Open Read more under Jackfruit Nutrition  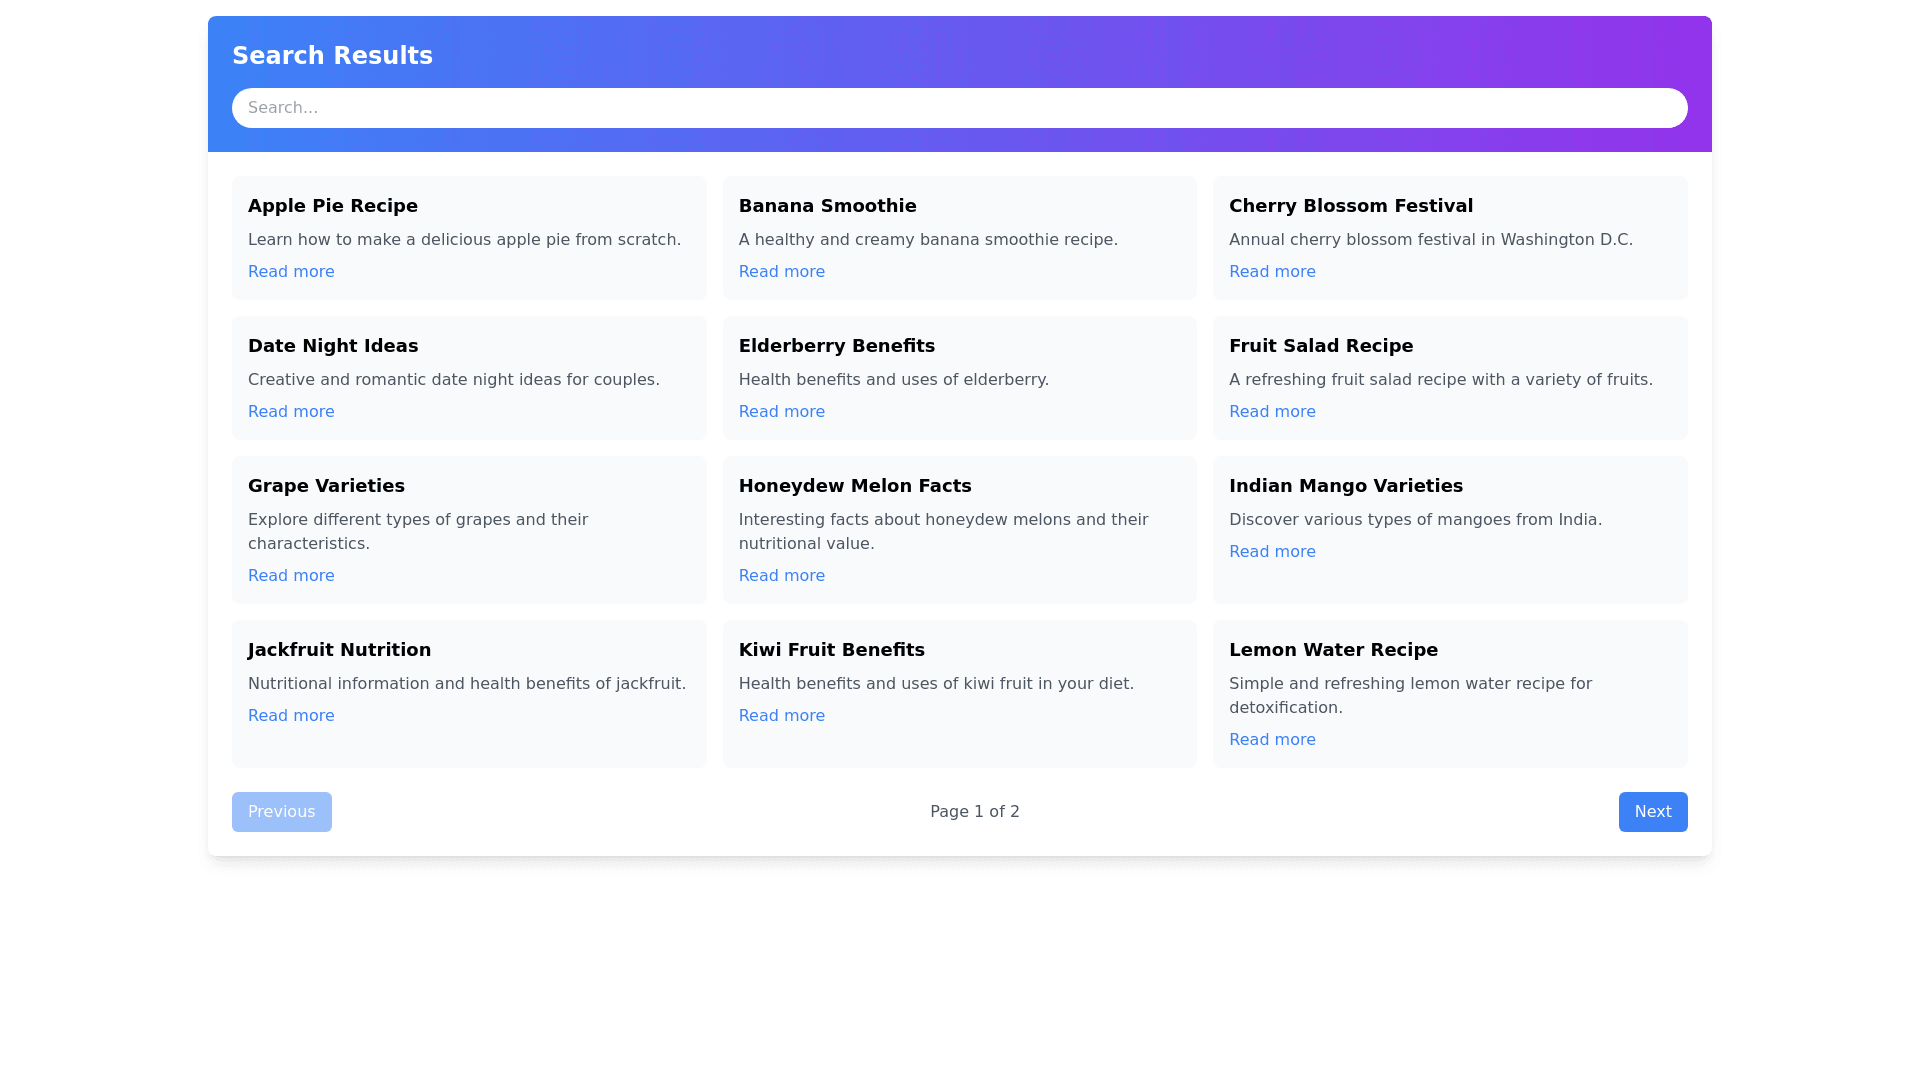point(291,716)
